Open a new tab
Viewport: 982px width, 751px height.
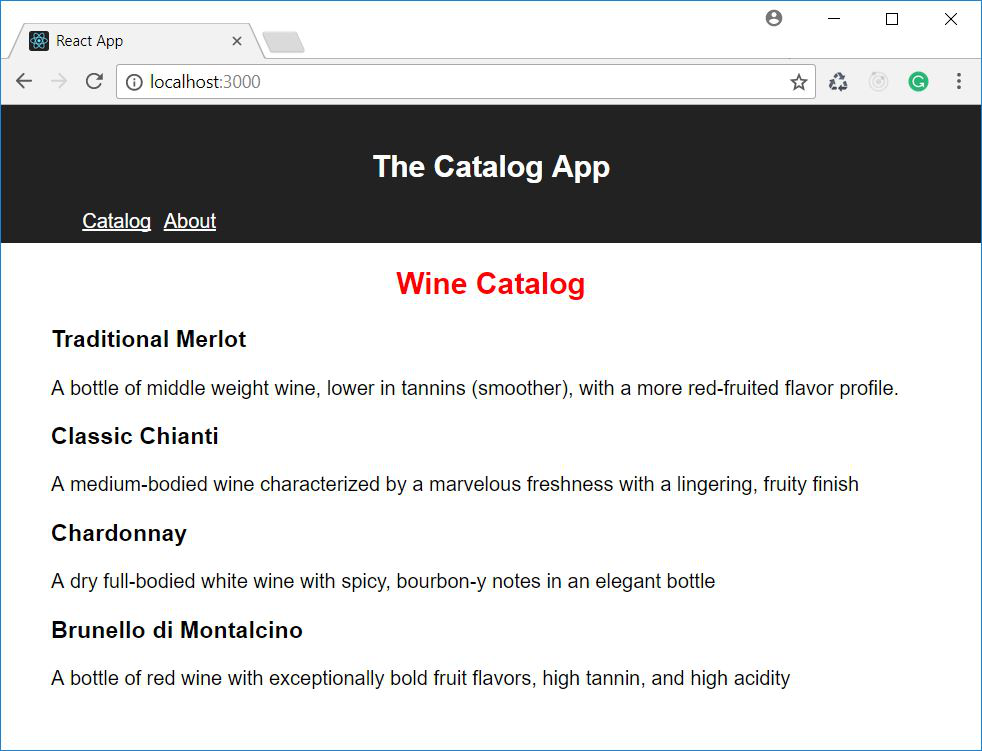(283, 42)
